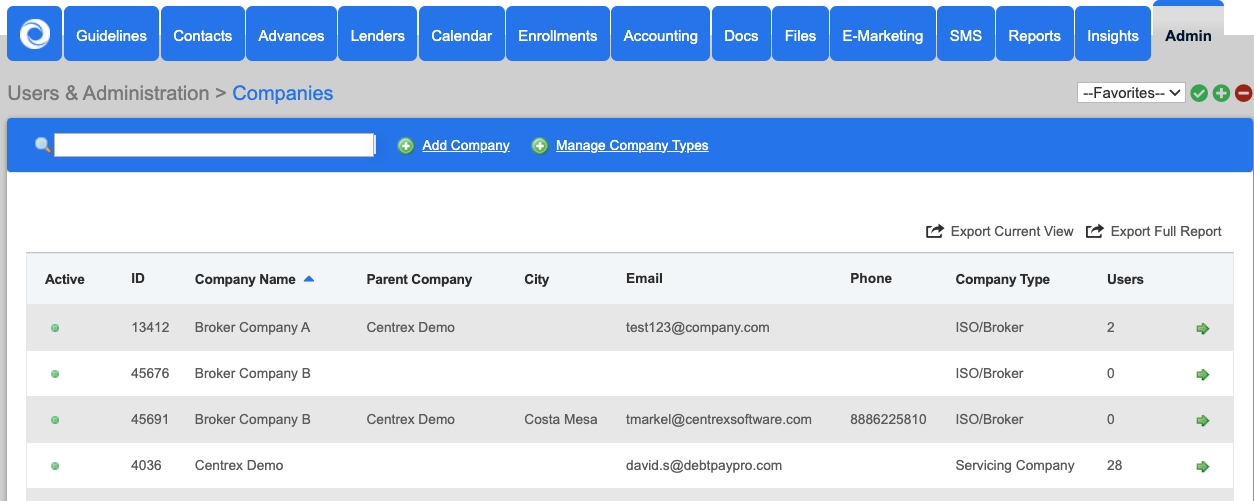Click the red minus remove-favorite icon
This screenshot has width=1254, height=501.
(x=1243, y=93)
